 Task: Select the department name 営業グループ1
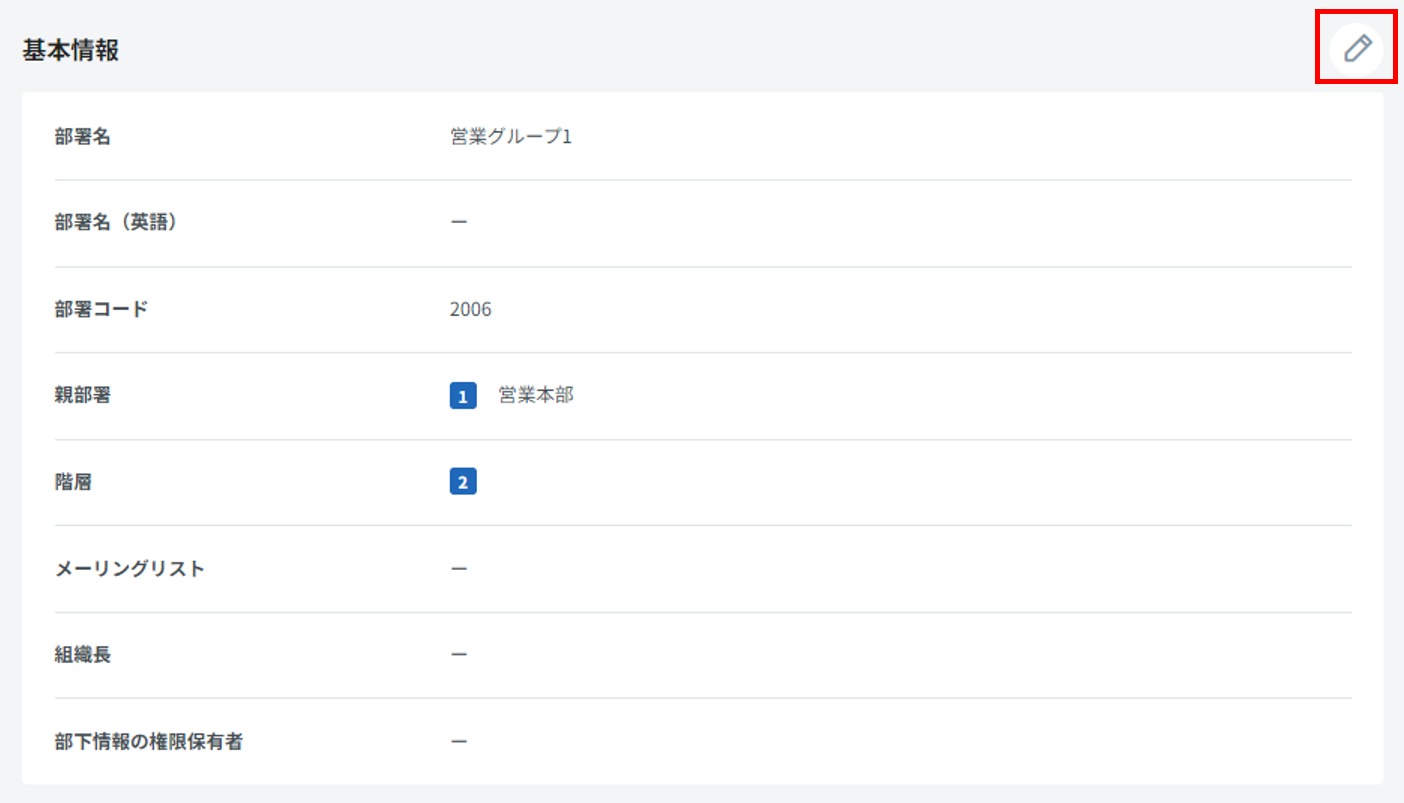pos(510,137)
